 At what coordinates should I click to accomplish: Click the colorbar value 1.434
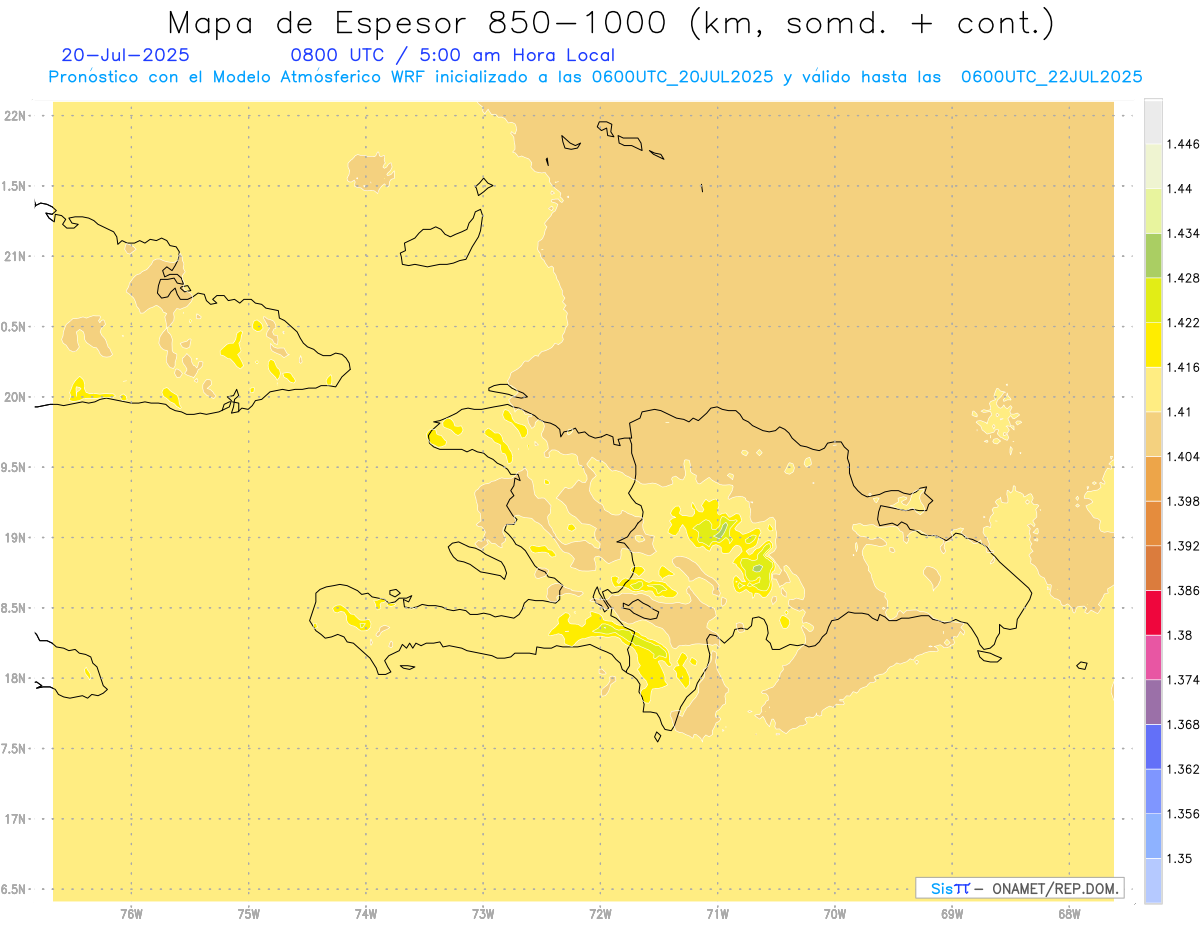1184,233
